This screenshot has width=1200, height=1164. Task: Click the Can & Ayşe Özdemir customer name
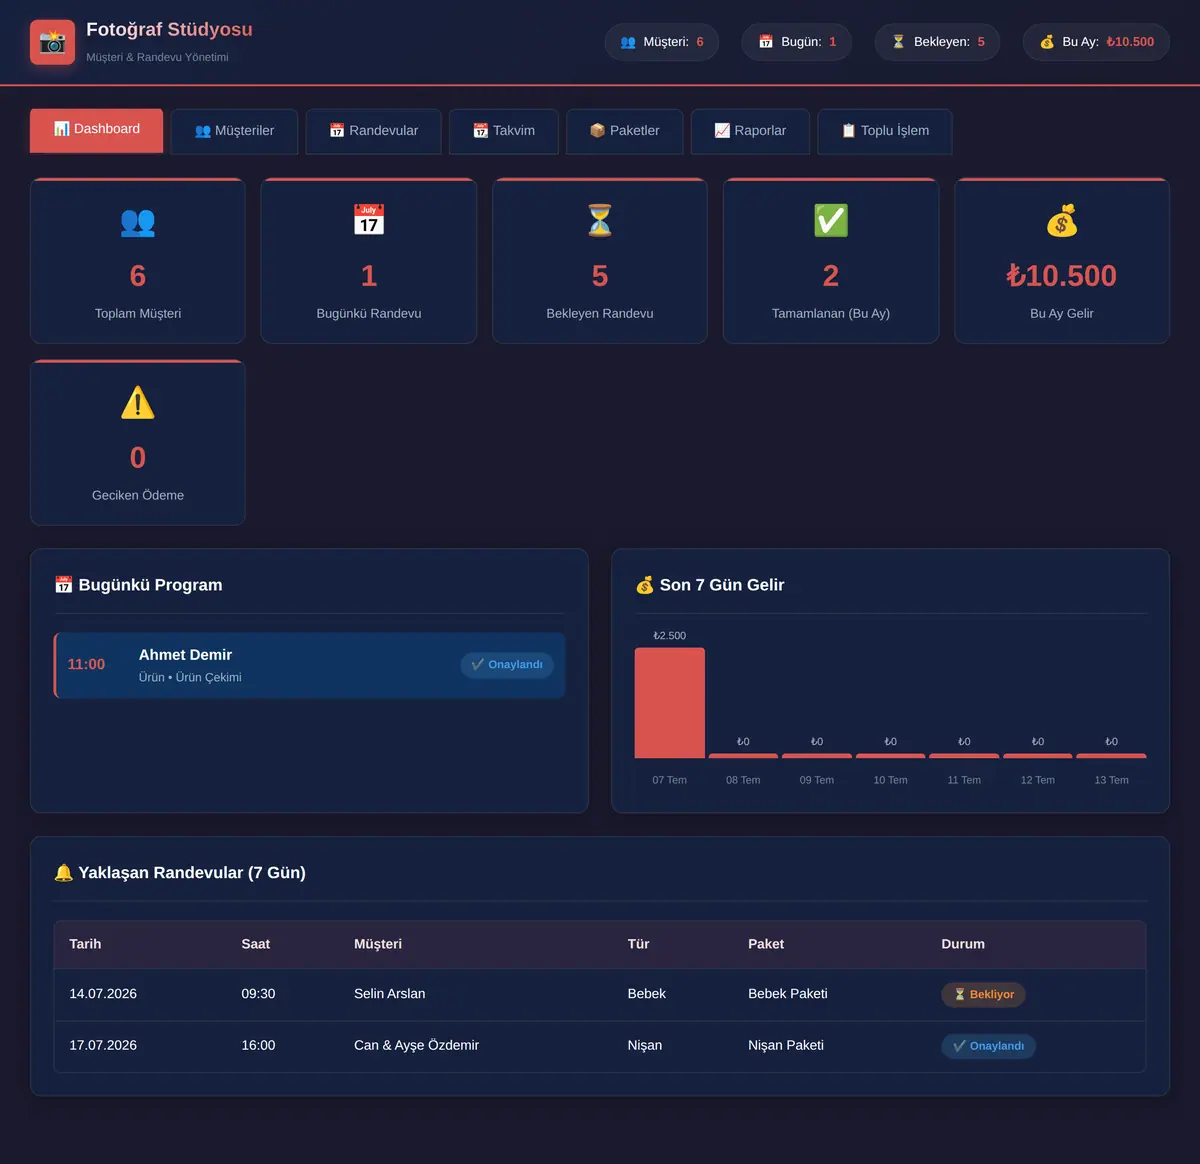pyautogui.click(x=416, y=1046)
